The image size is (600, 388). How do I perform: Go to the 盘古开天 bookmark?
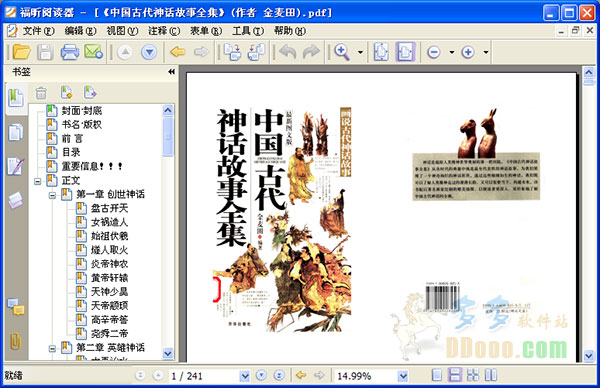coord(109,209)
